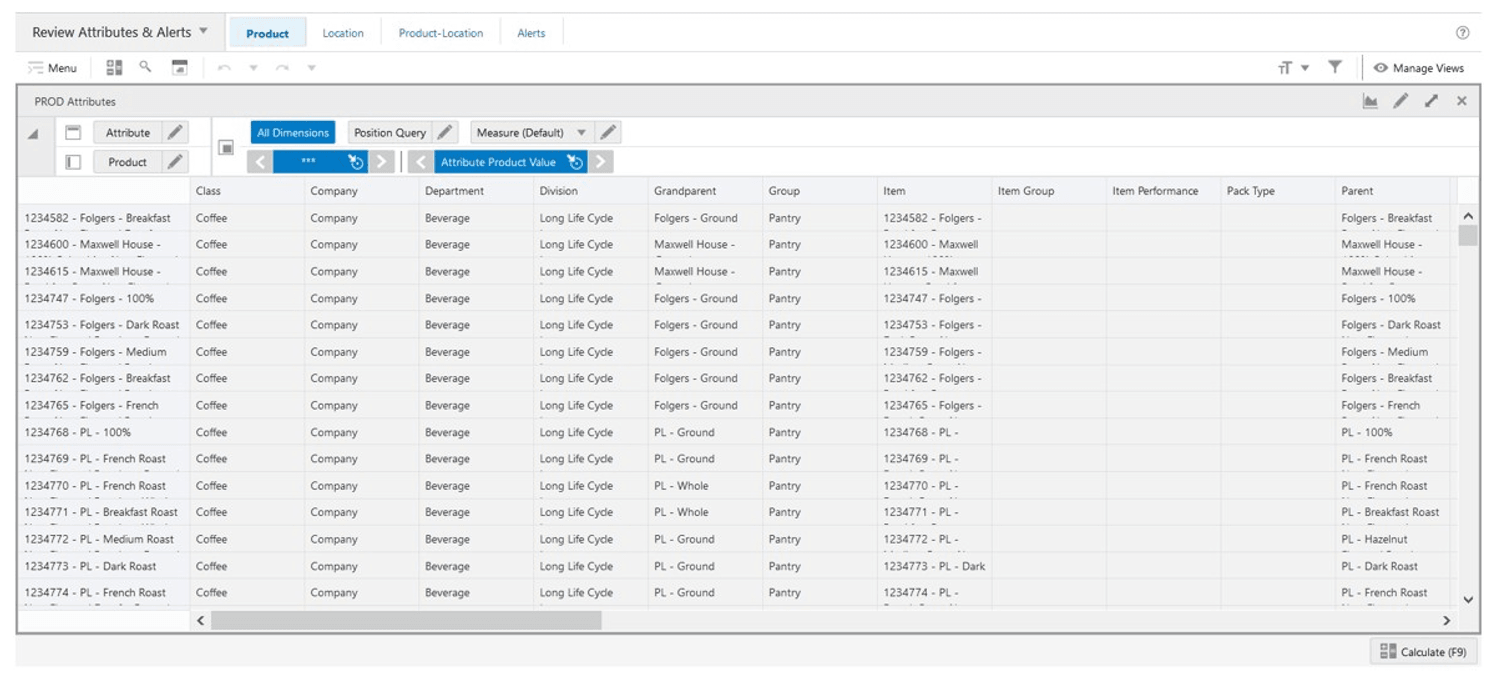Image resolution: width=1492 pixels, height=678 pixels.
Task: Toggle Manage Views visibility with the eye icon
Action: [x=1381, y=68]
